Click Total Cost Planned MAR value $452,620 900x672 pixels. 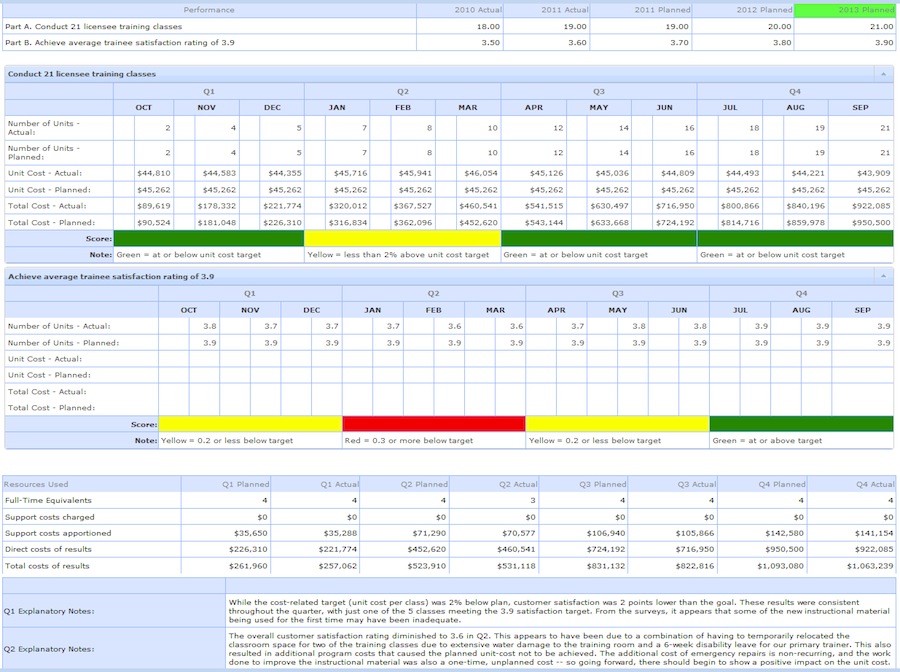[x=479, y=222]
